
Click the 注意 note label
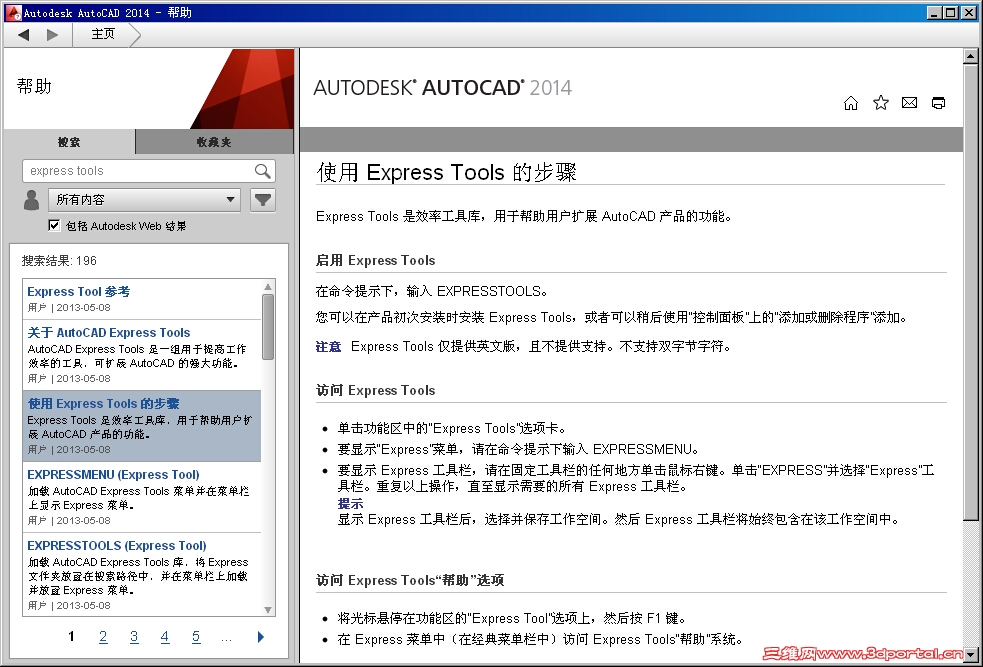(328, 346)
